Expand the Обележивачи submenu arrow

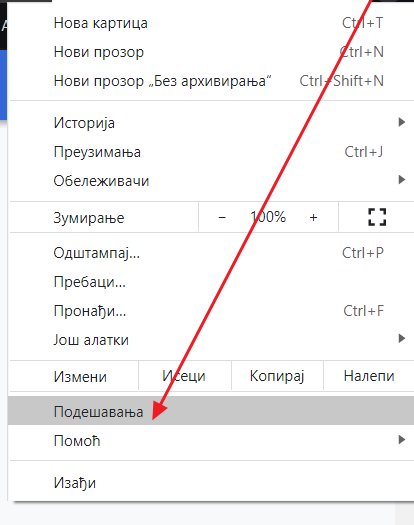click(x=402, y=180)
